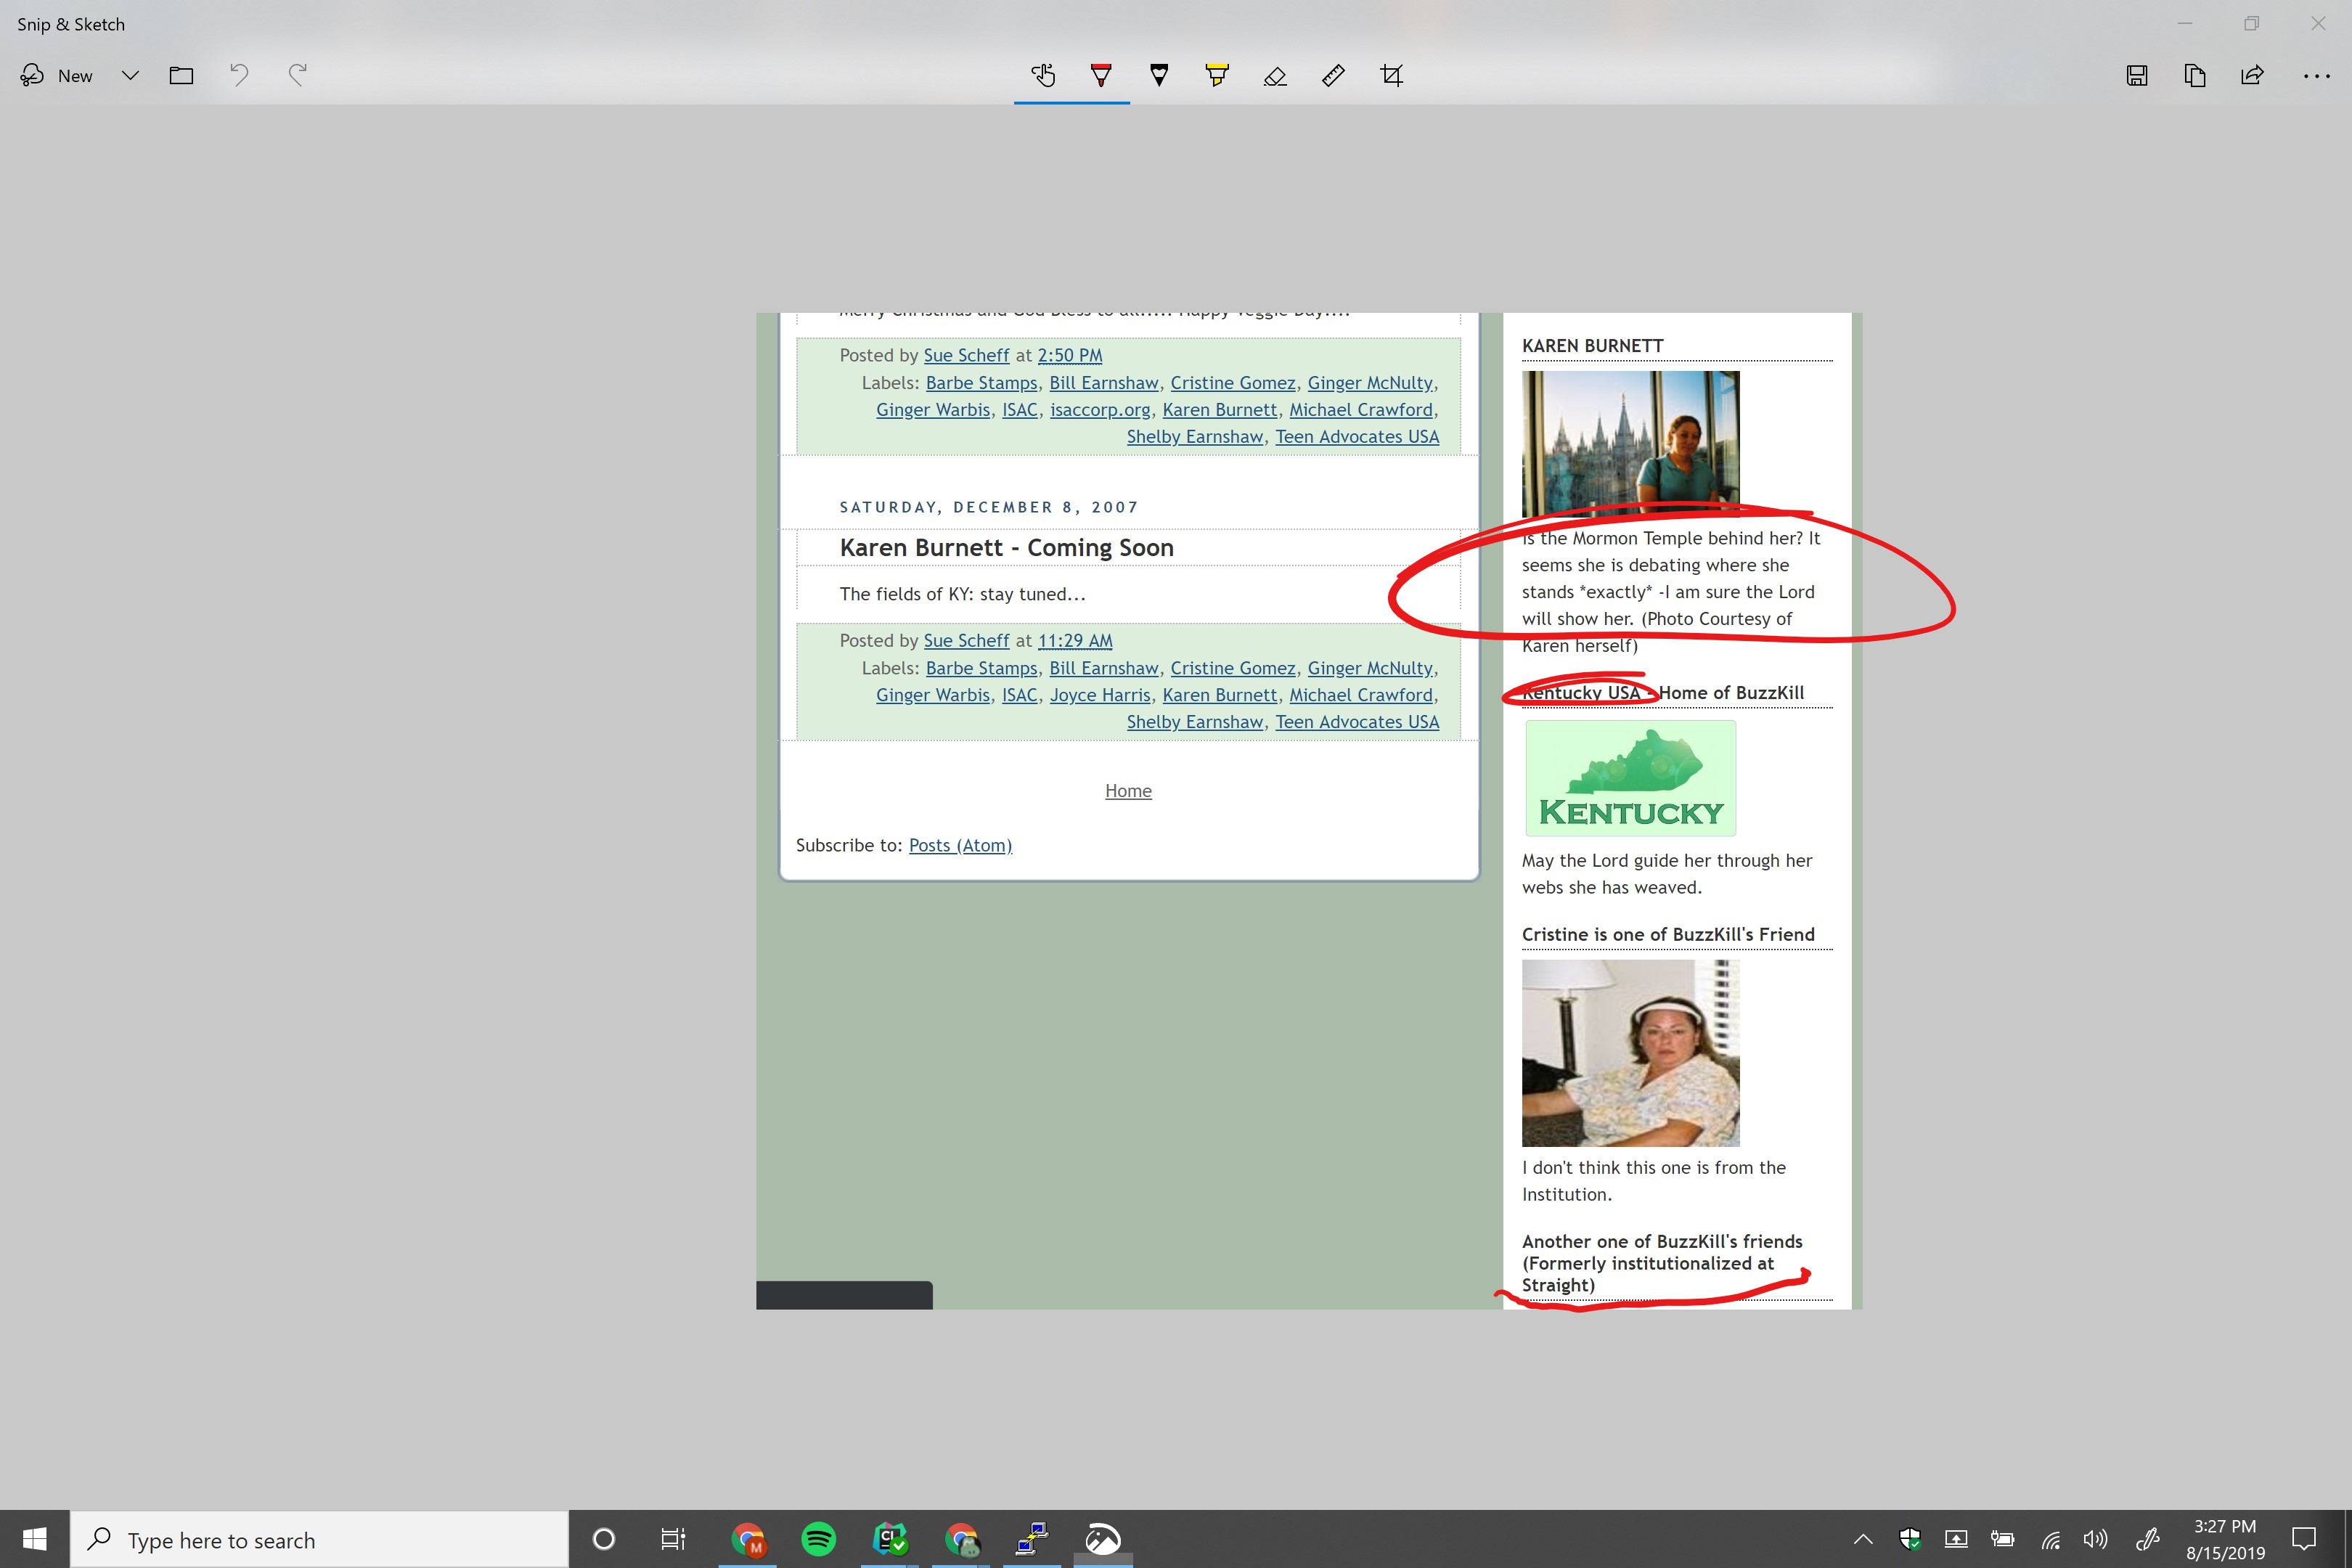The width and height of the screenshot is (2352, 1568).
Task: Toggle Touch Writing mode
Action: coord(1043,75)
